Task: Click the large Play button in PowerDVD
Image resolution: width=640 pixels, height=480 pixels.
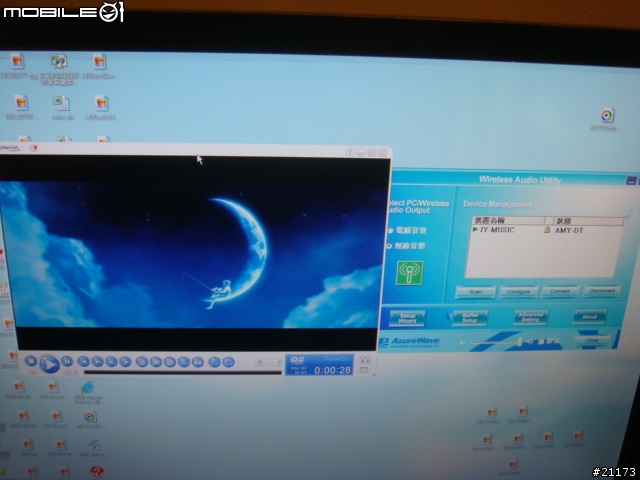Action: 49,364
